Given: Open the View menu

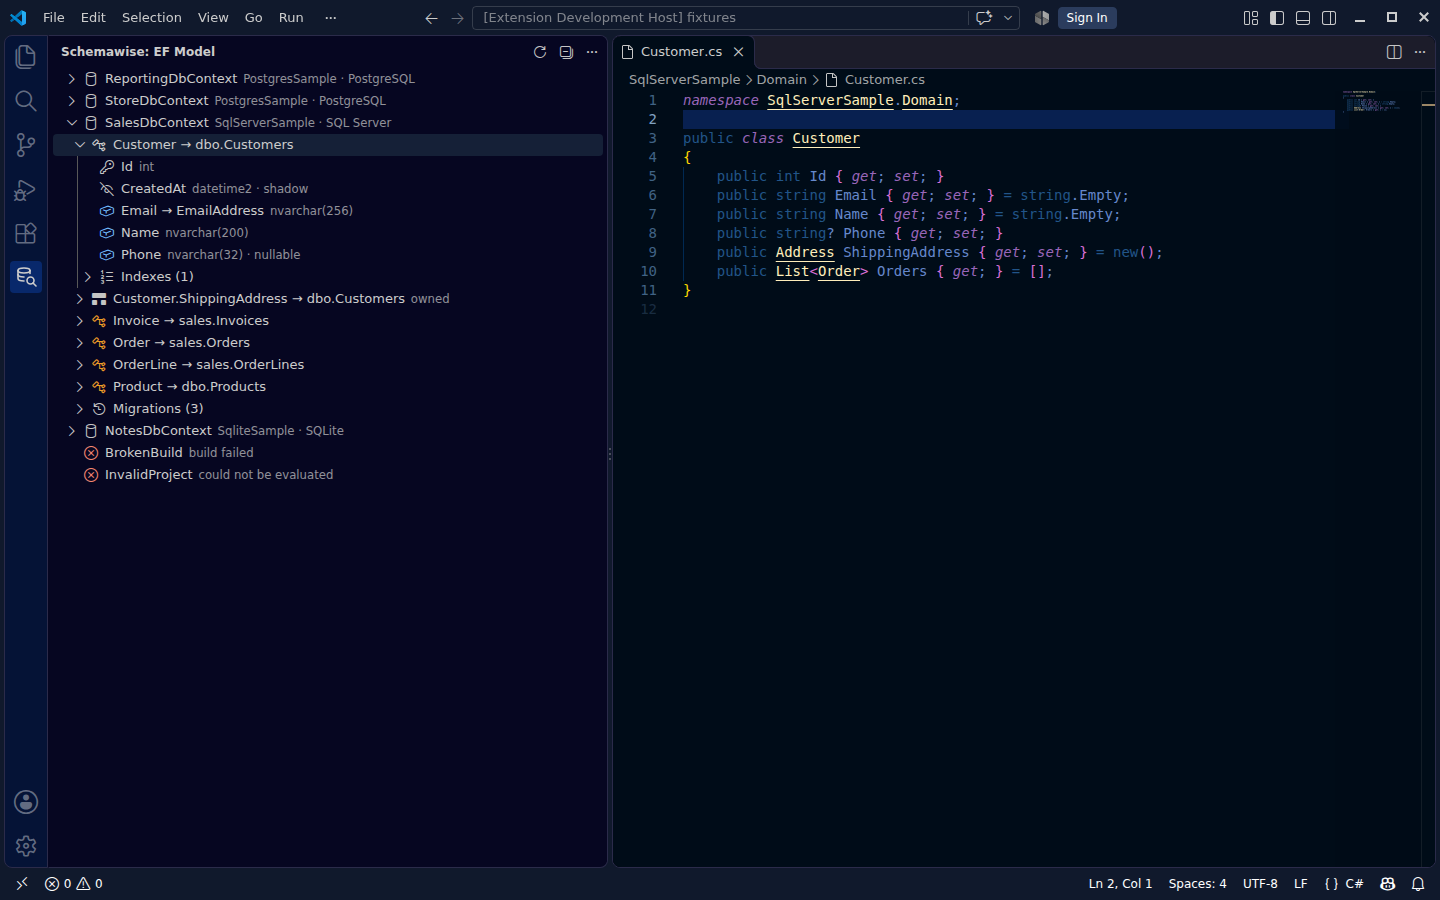Looking at the screenshot, I should 213,18.
